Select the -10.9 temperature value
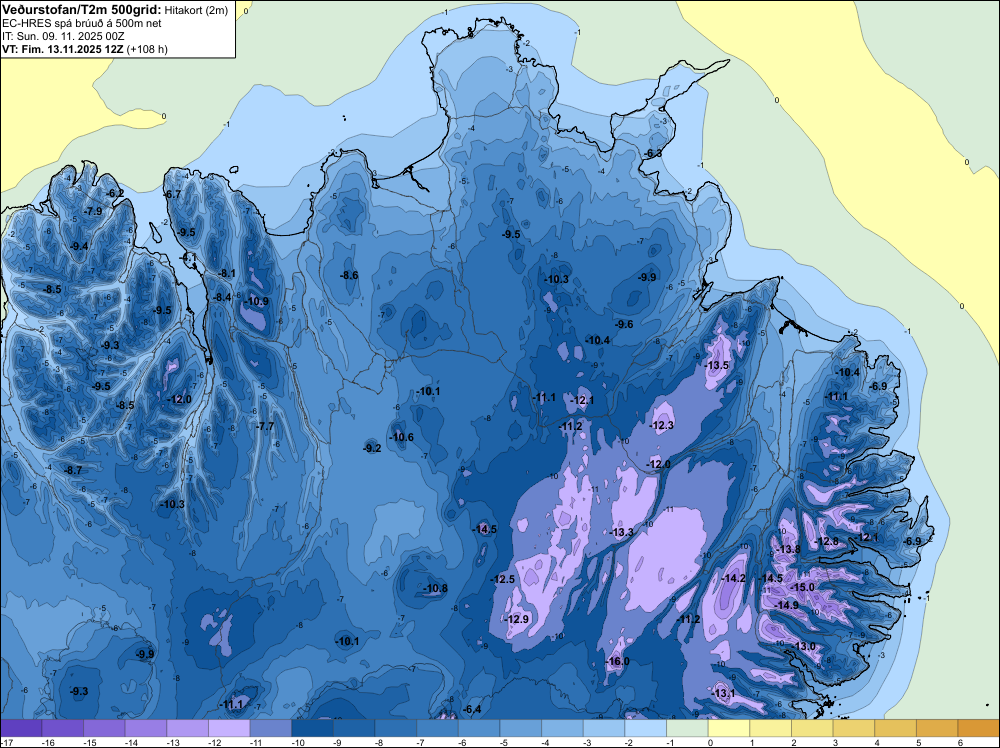Image resolution: width=1000 pixels, height=748 pixels. (257, 302)
